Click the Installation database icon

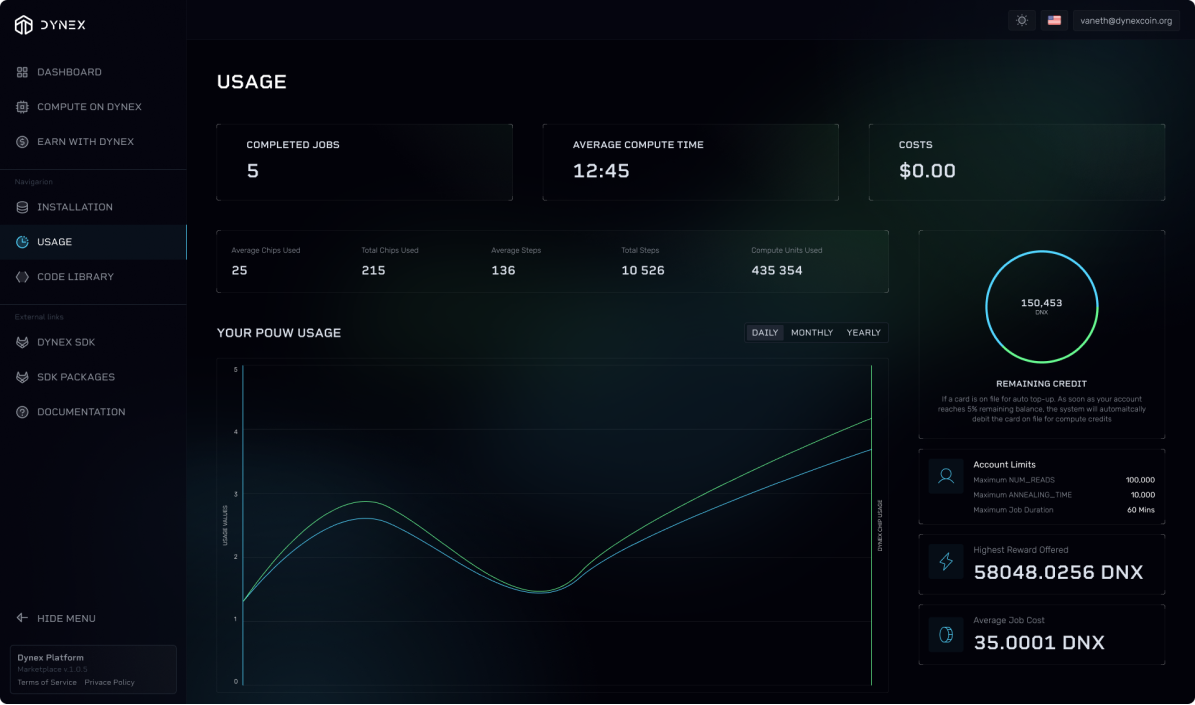click(x=22, y=207)
